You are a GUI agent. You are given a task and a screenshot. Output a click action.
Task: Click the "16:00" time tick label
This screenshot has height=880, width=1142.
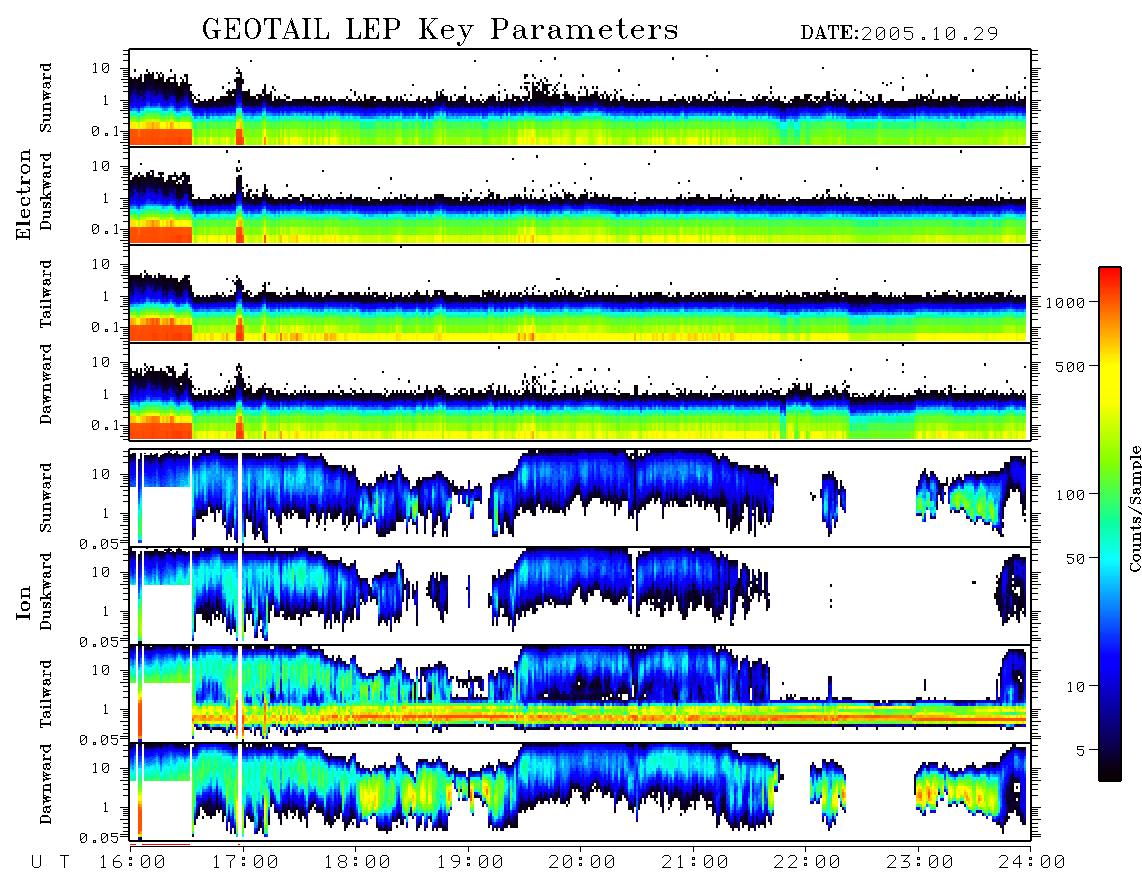(133, 862)
